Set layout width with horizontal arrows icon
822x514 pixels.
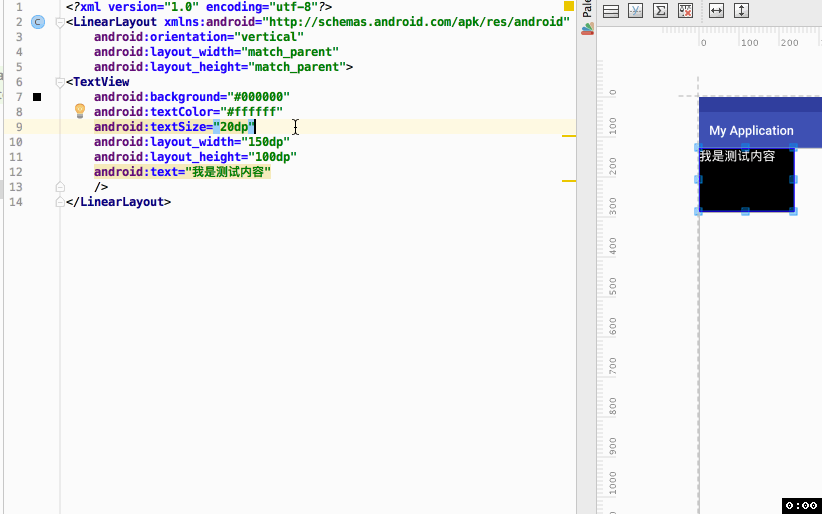point(716,10)
